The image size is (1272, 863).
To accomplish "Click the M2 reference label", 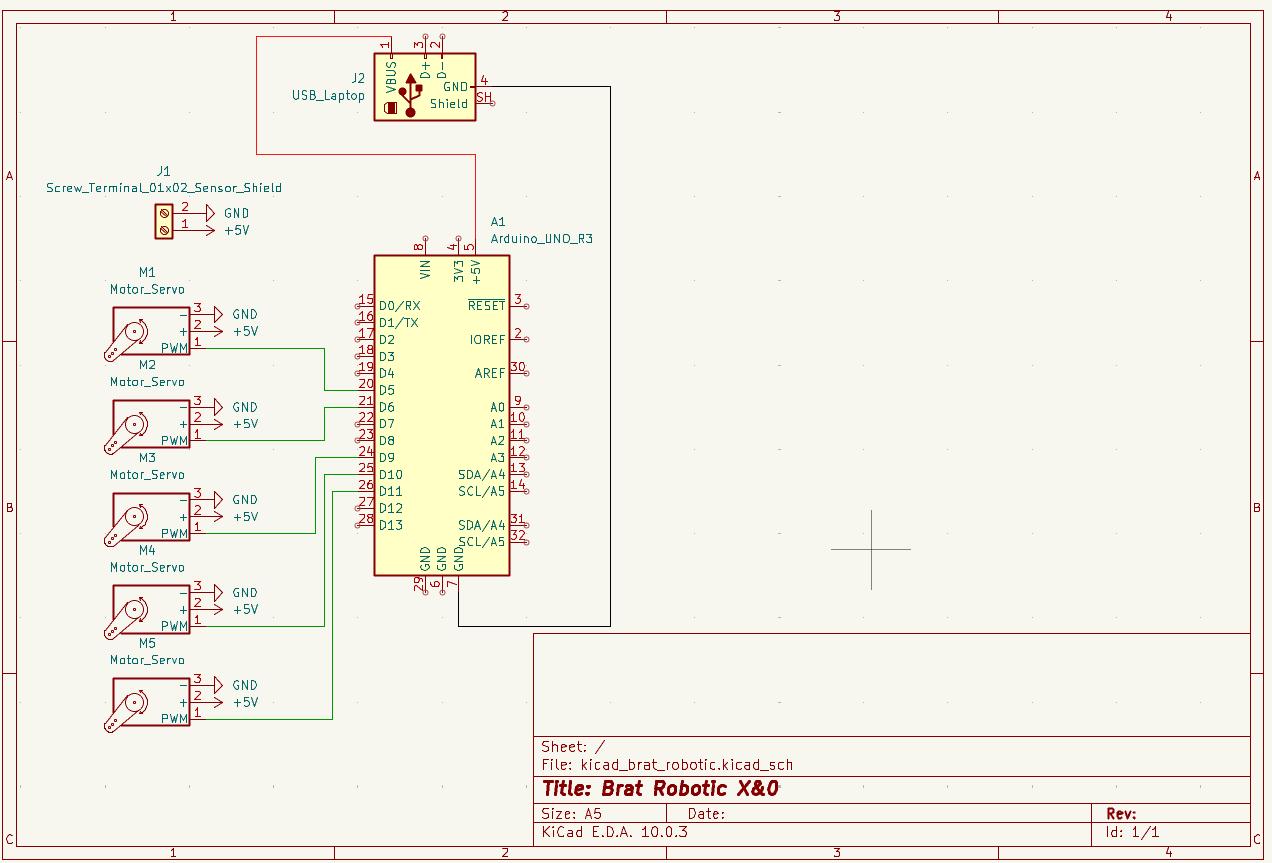I will click(x=147, y=365).
